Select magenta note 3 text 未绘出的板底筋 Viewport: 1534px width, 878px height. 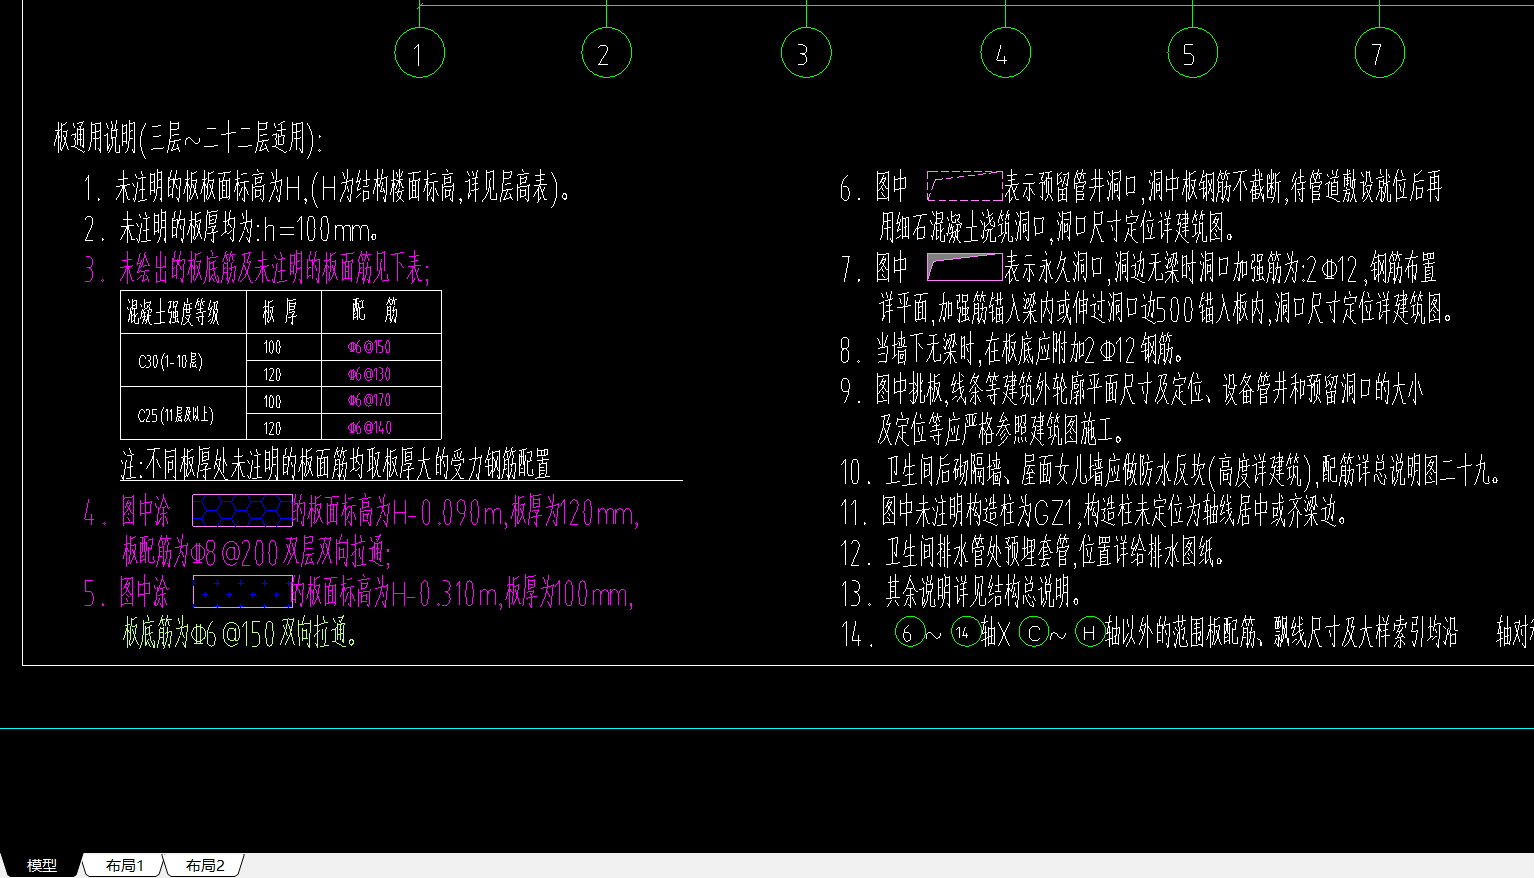pyautogui.click(x=274, y=268)
